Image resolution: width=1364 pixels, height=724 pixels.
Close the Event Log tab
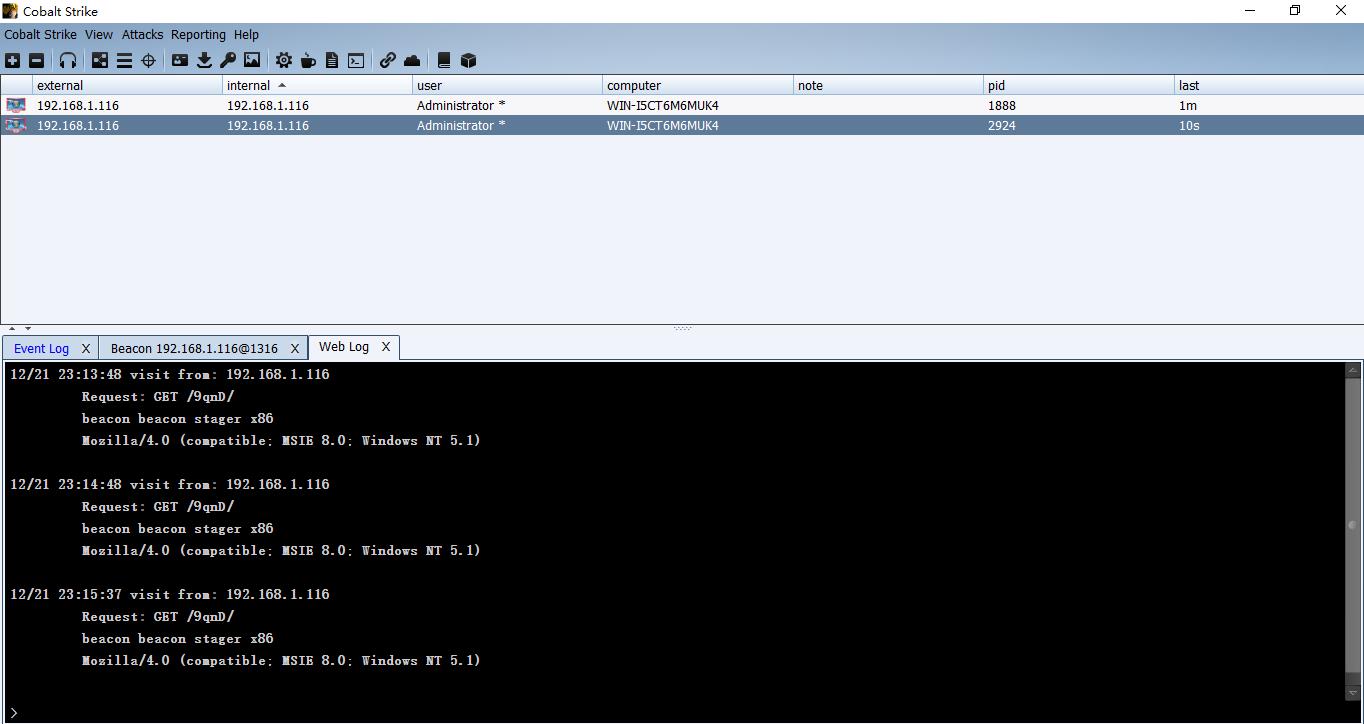[86, 348]
